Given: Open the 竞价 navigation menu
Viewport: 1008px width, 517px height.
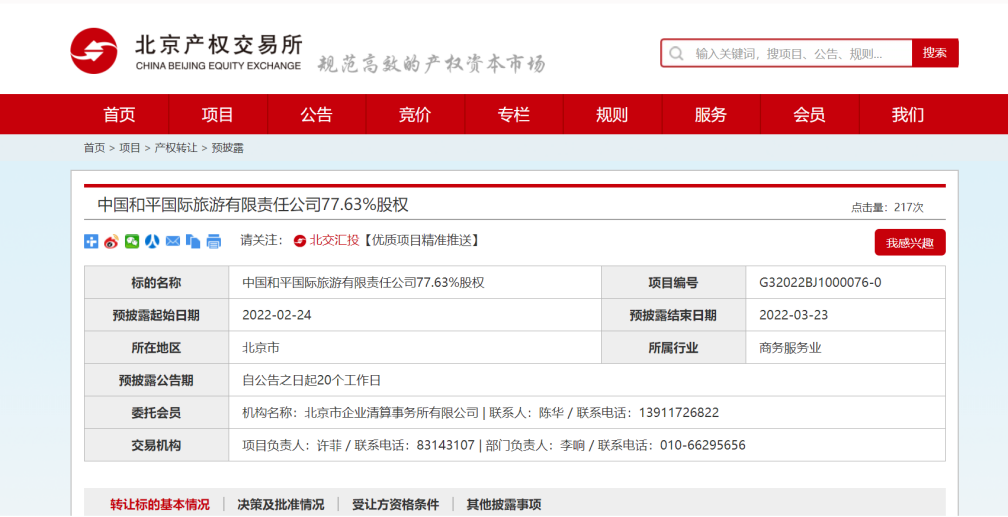Looking at the screenshot, I should click(x=415, y=115).
